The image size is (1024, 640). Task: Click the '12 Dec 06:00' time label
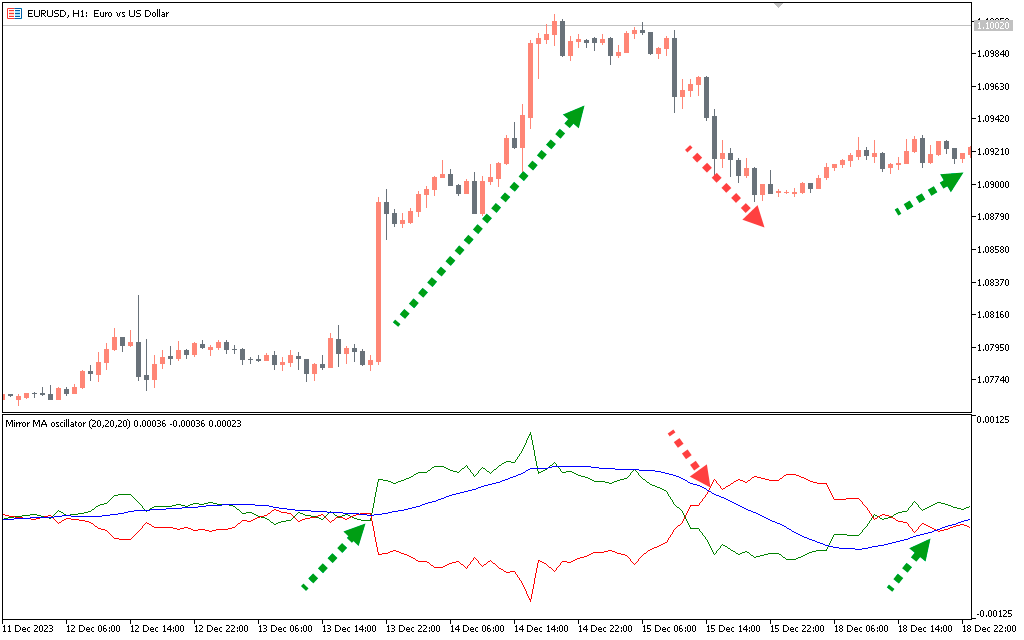pos(93,628)
